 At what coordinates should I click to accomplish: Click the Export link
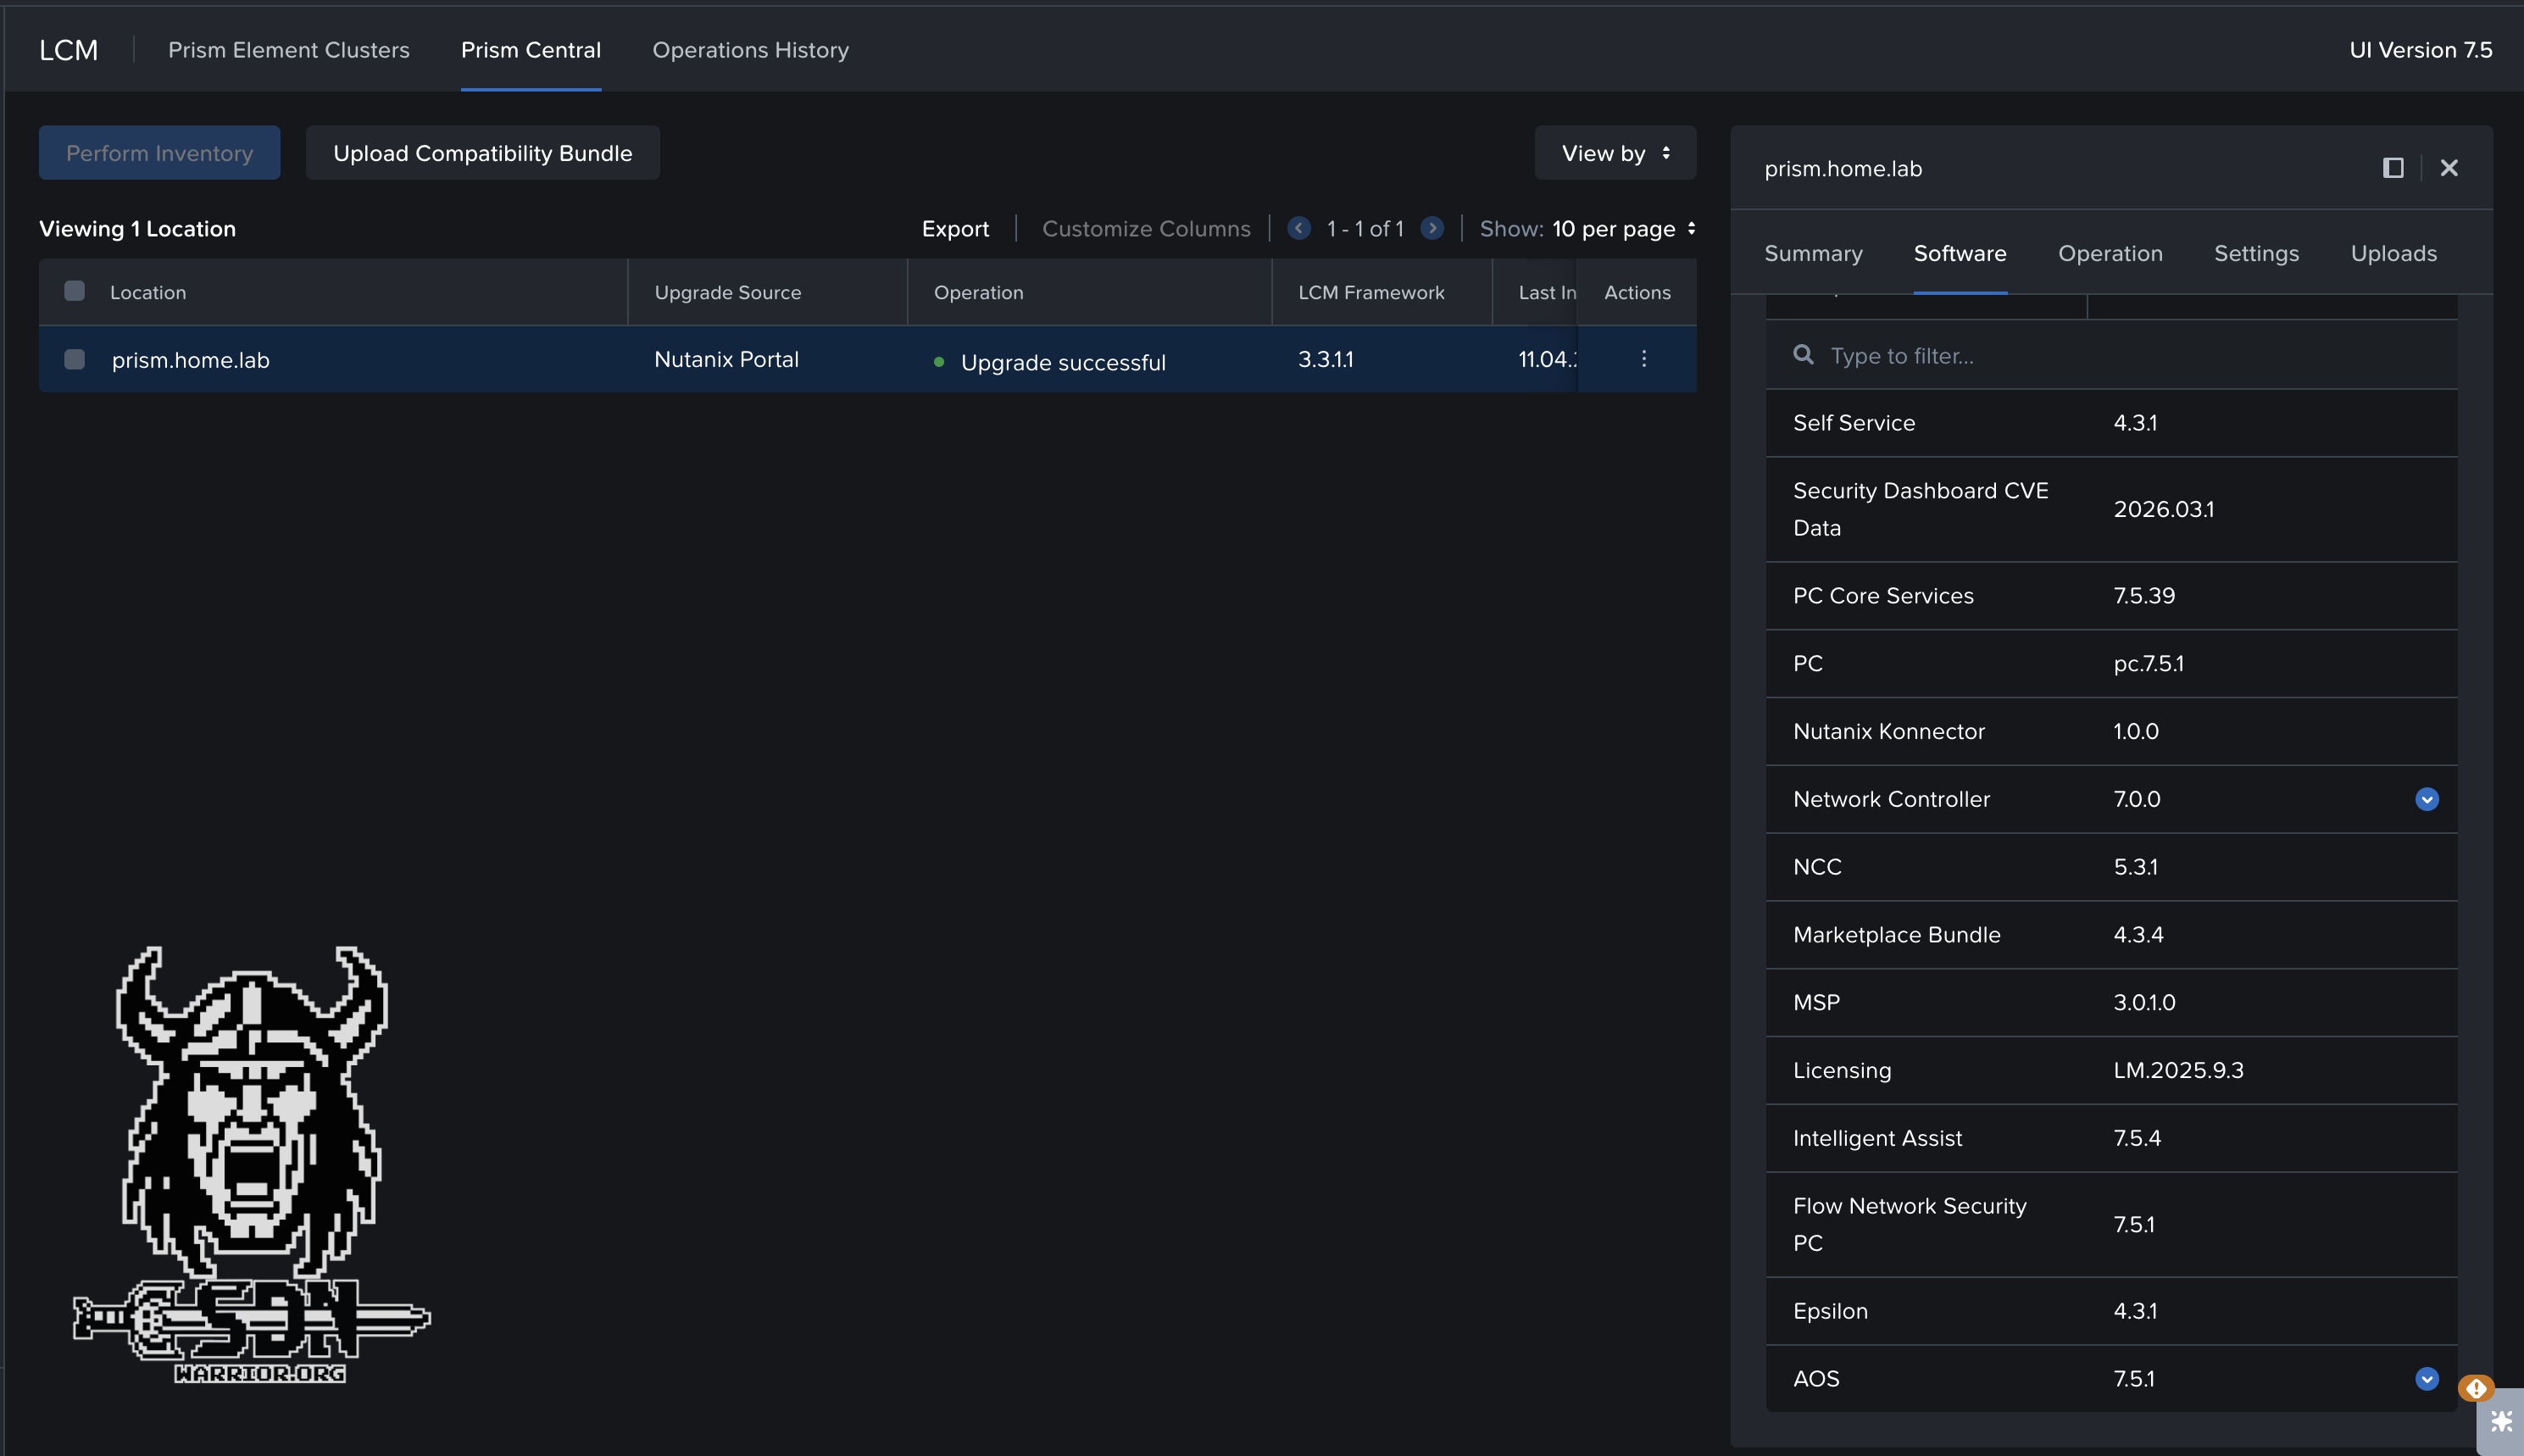954,229
